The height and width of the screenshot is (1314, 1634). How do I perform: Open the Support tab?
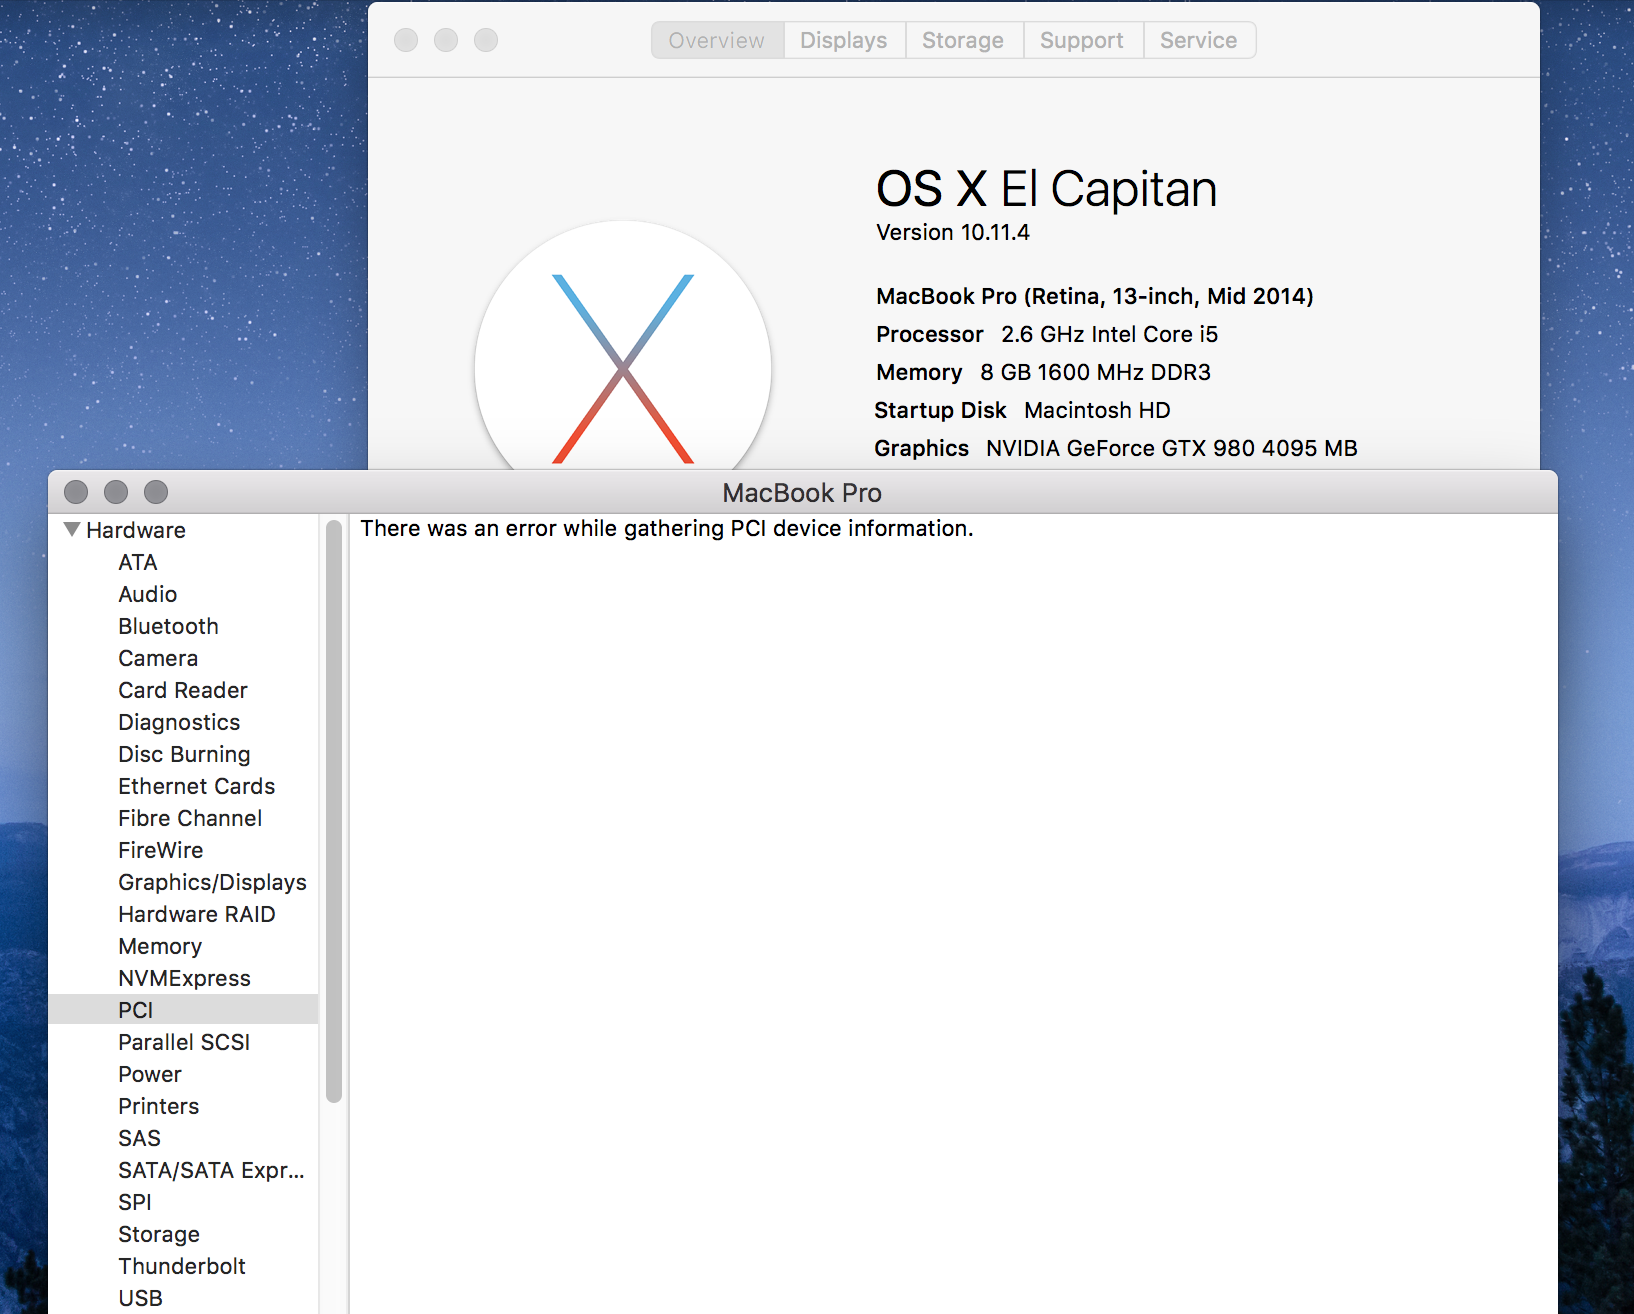[1082, 40]
